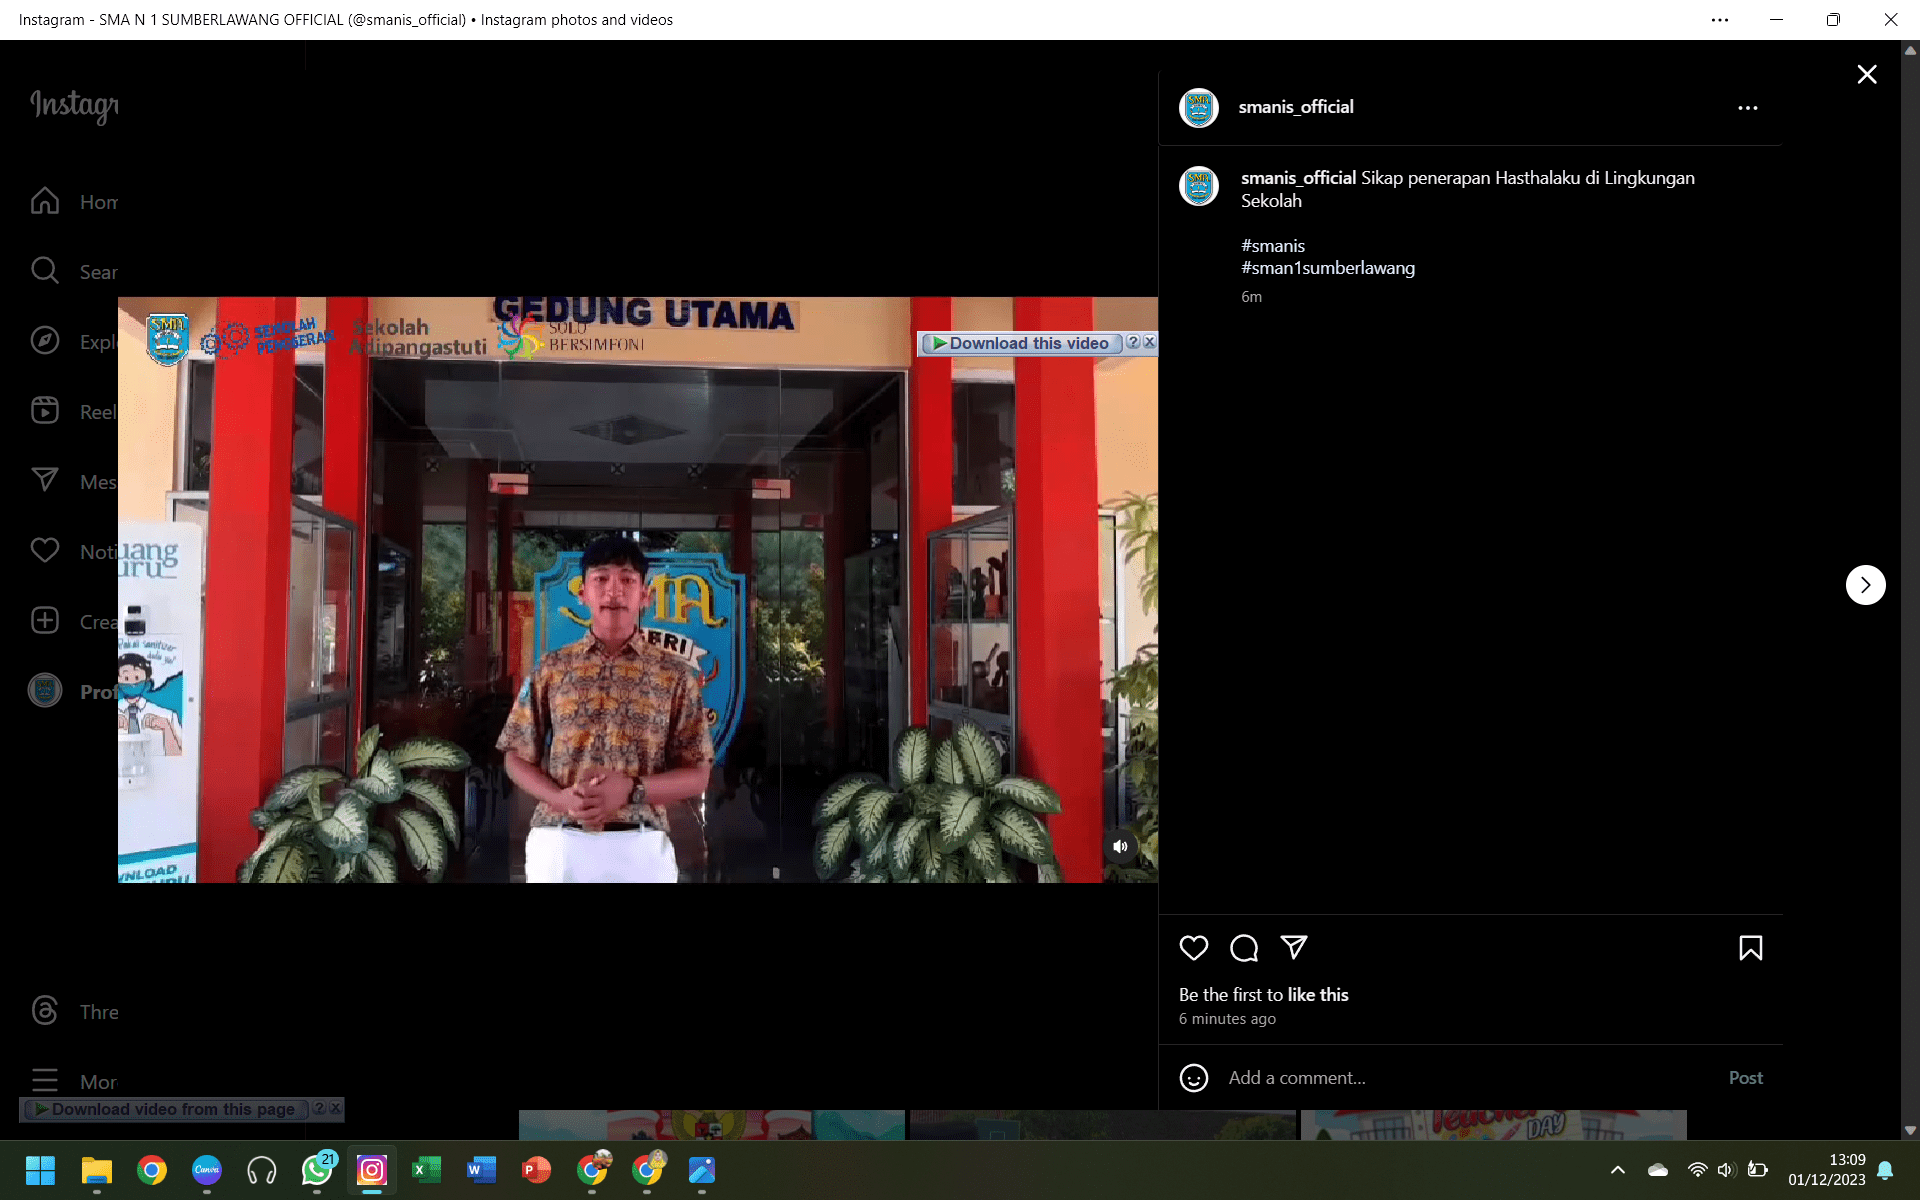This screenshot has width=1920, height=1200.
Task: Open Notifications heart in sidebar
Action: (x=45, y=551)
